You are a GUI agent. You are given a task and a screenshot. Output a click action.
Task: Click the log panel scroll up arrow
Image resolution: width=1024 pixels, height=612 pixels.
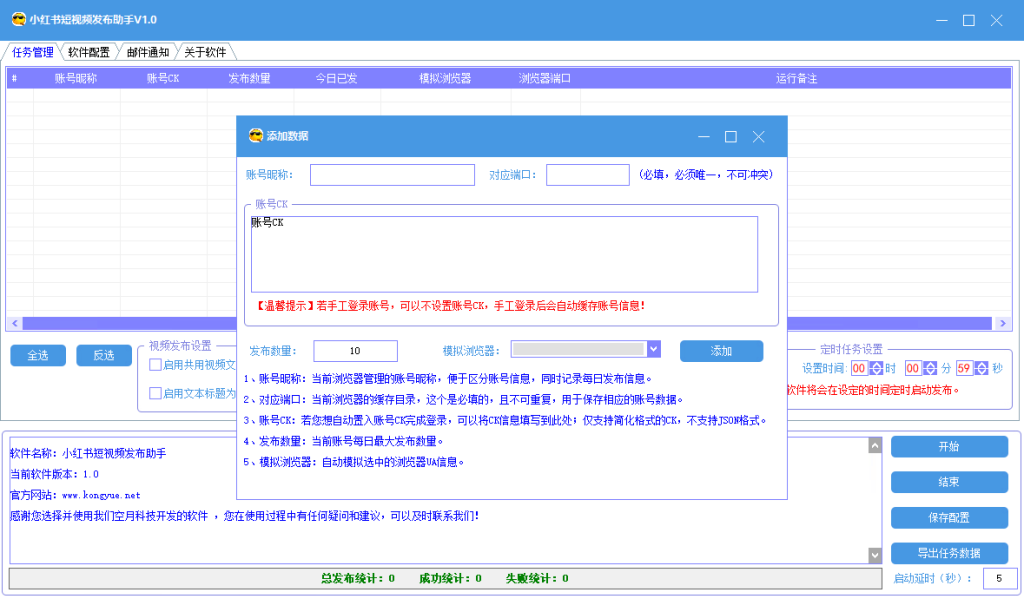click(x=875, y=445)
